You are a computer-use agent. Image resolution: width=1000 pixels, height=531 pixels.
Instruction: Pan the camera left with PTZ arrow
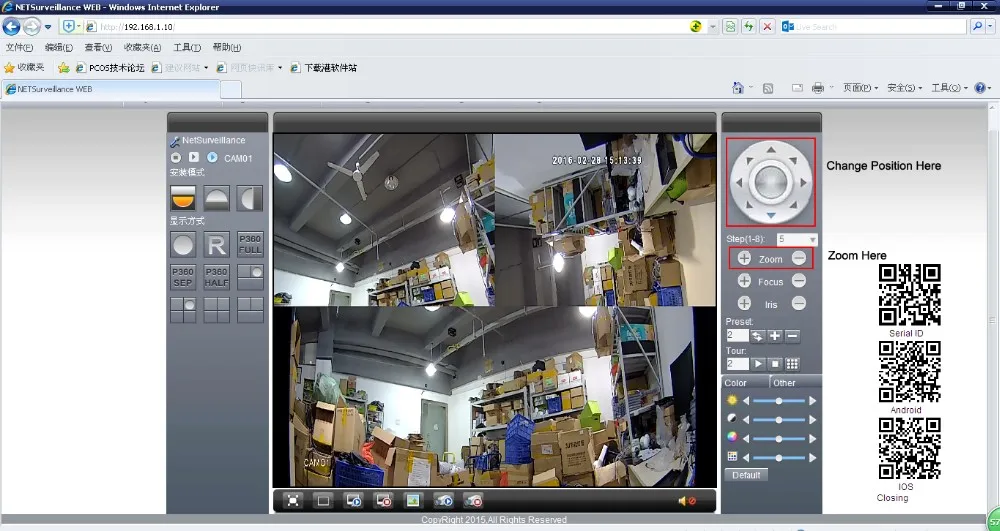(x=739, y=183)
